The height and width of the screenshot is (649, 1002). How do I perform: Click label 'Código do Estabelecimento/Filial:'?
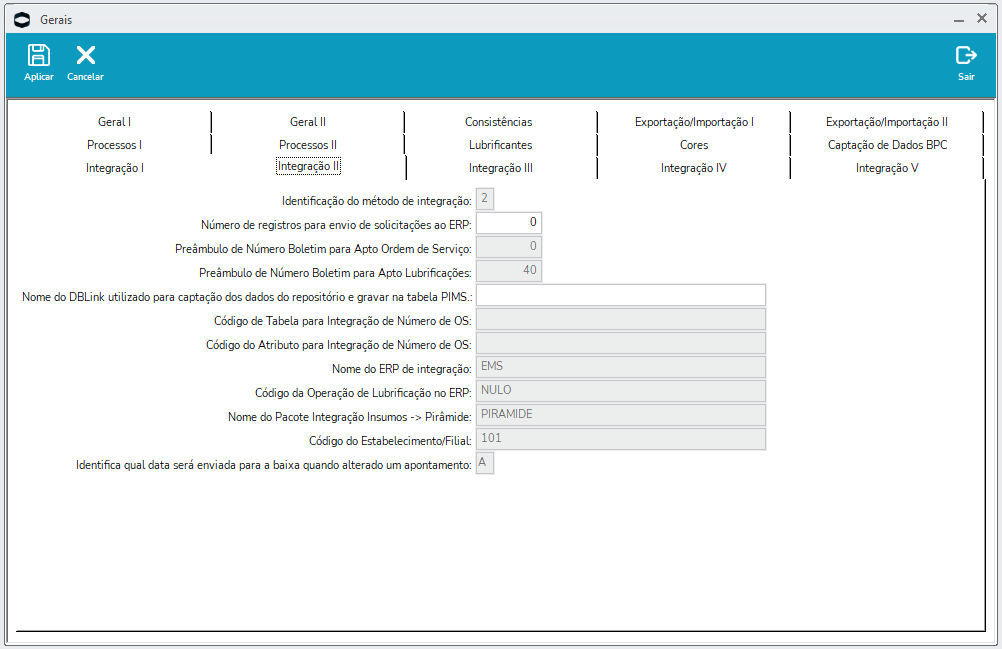[390, 441]
